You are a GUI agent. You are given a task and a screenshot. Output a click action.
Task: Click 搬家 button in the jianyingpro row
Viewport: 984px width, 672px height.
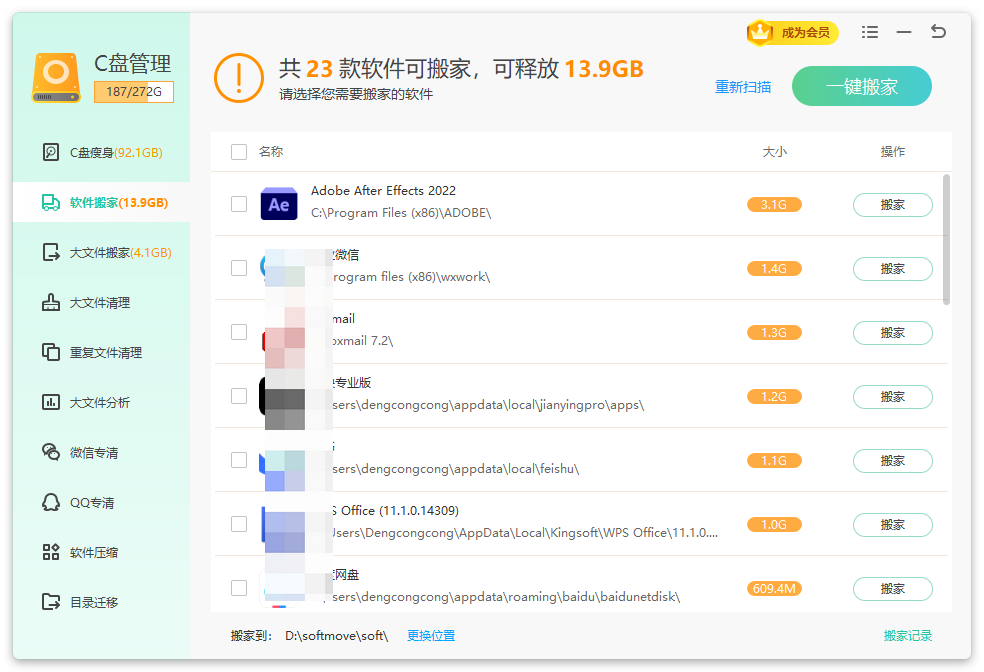click(892, 397)
